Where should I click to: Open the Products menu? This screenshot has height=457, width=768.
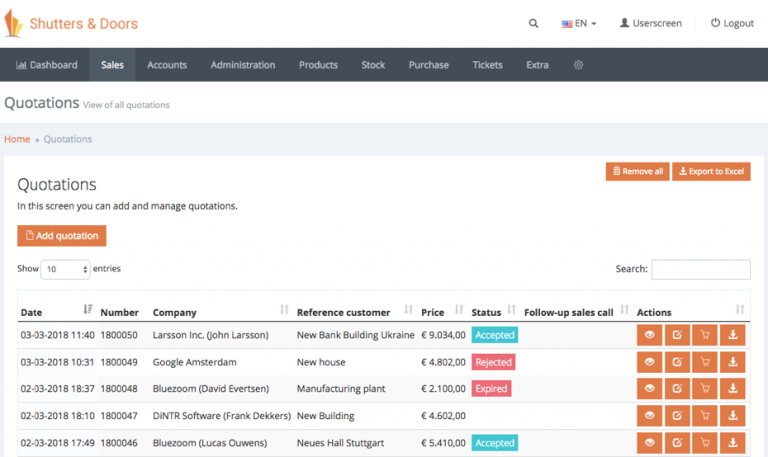pyautogui.click(x=318, y=65)
